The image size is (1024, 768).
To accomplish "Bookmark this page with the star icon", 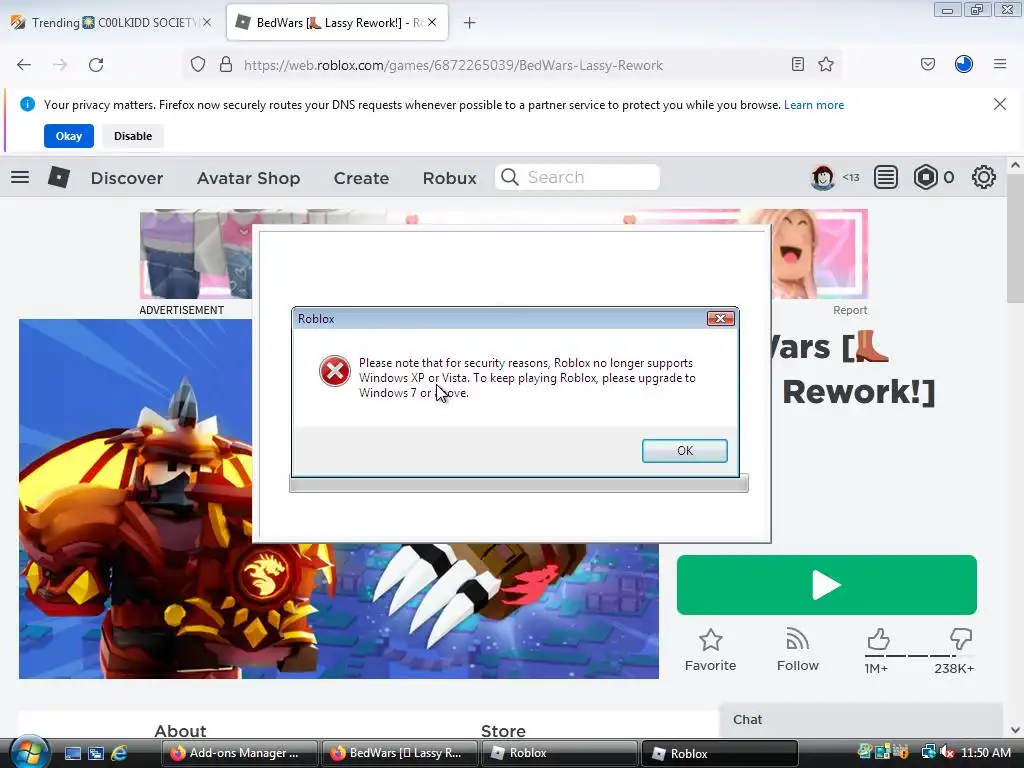I will point(826,64).
